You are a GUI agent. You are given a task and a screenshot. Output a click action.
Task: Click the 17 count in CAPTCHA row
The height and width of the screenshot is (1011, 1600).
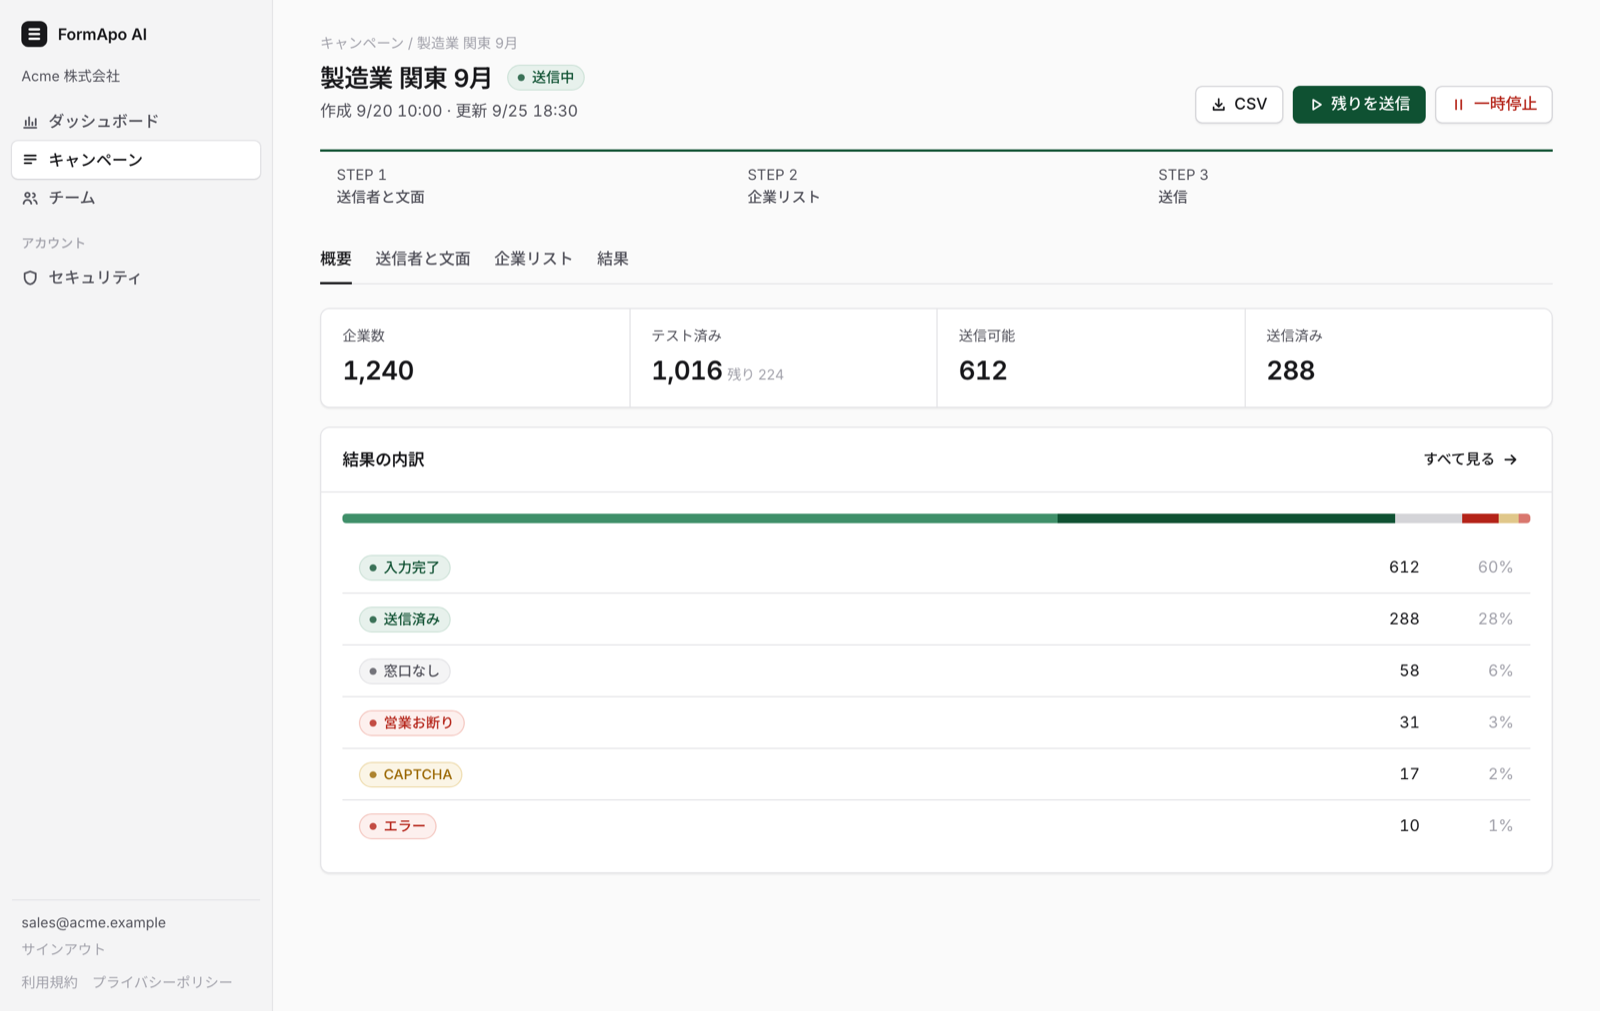(x=1409, y=774)
